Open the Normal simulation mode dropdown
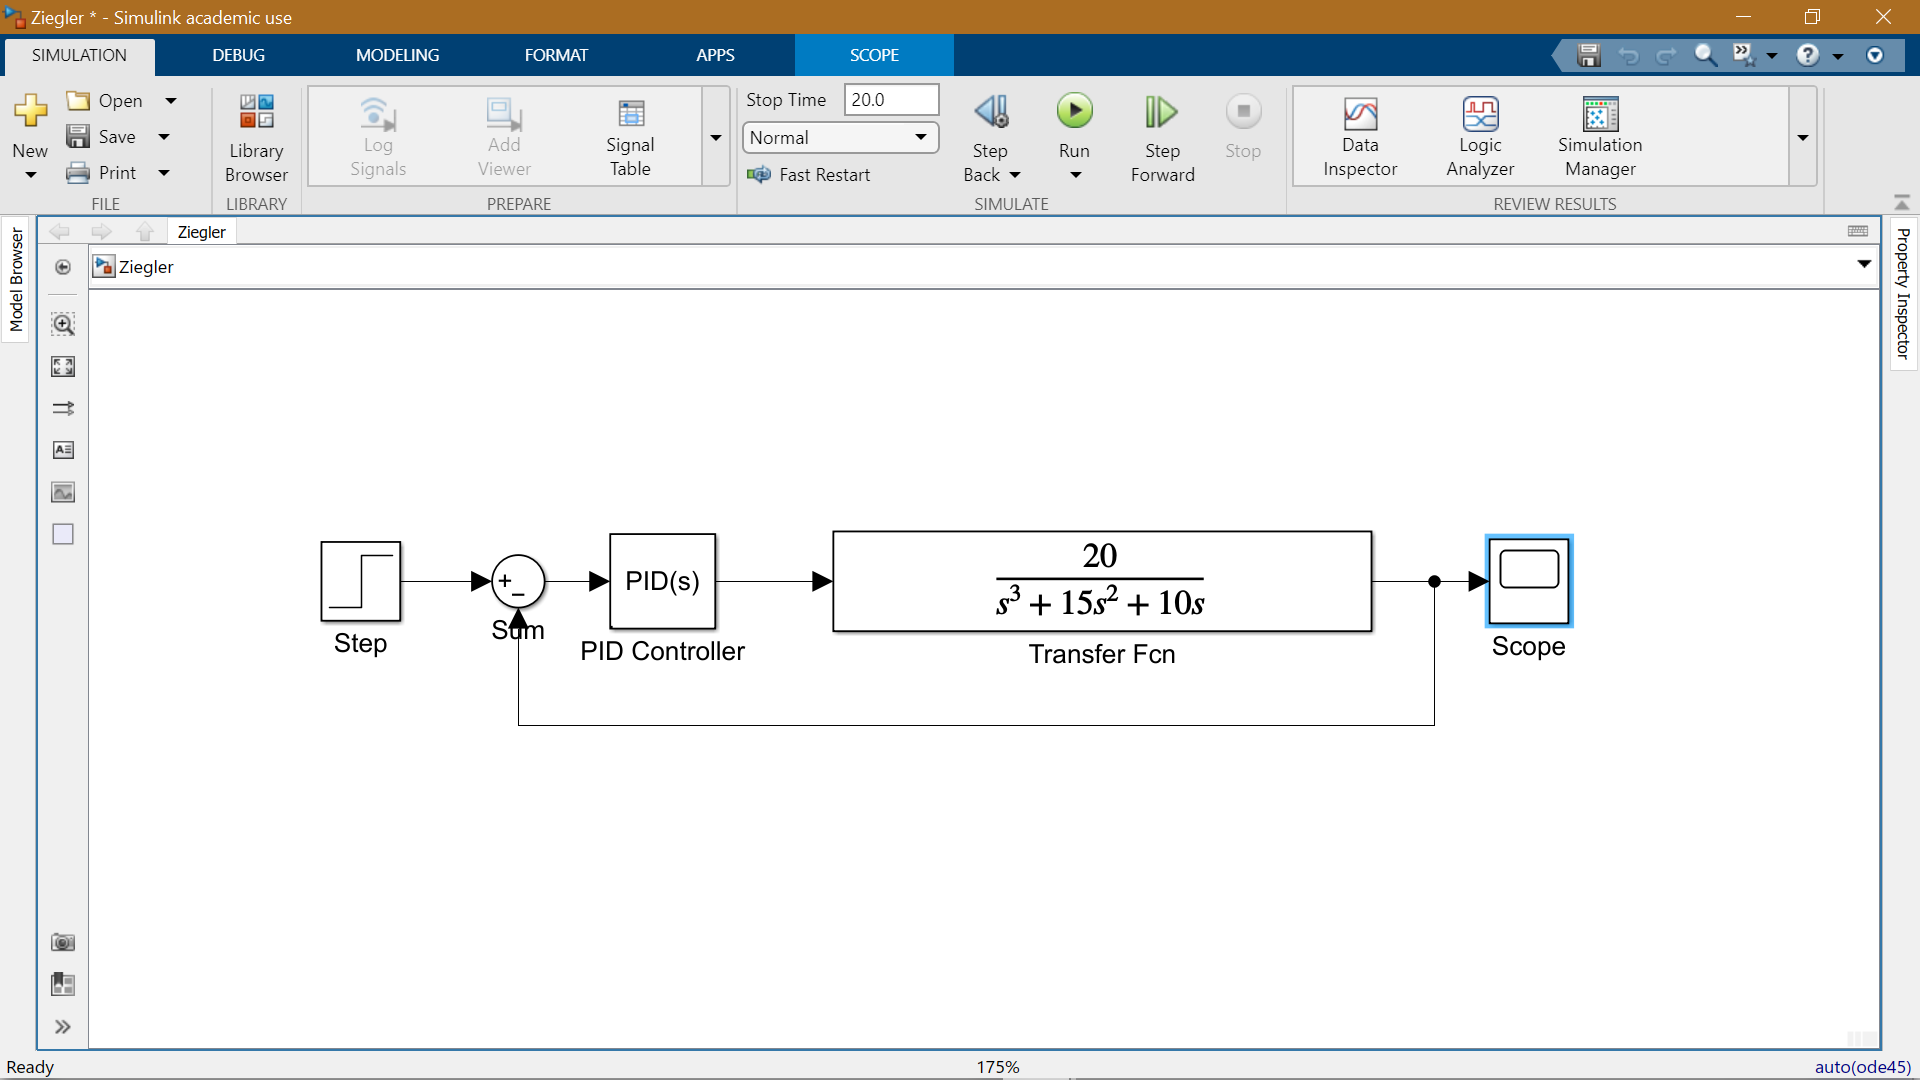Image resolution: width=1920 pixels, height=1080 pixels. point(840,137)
